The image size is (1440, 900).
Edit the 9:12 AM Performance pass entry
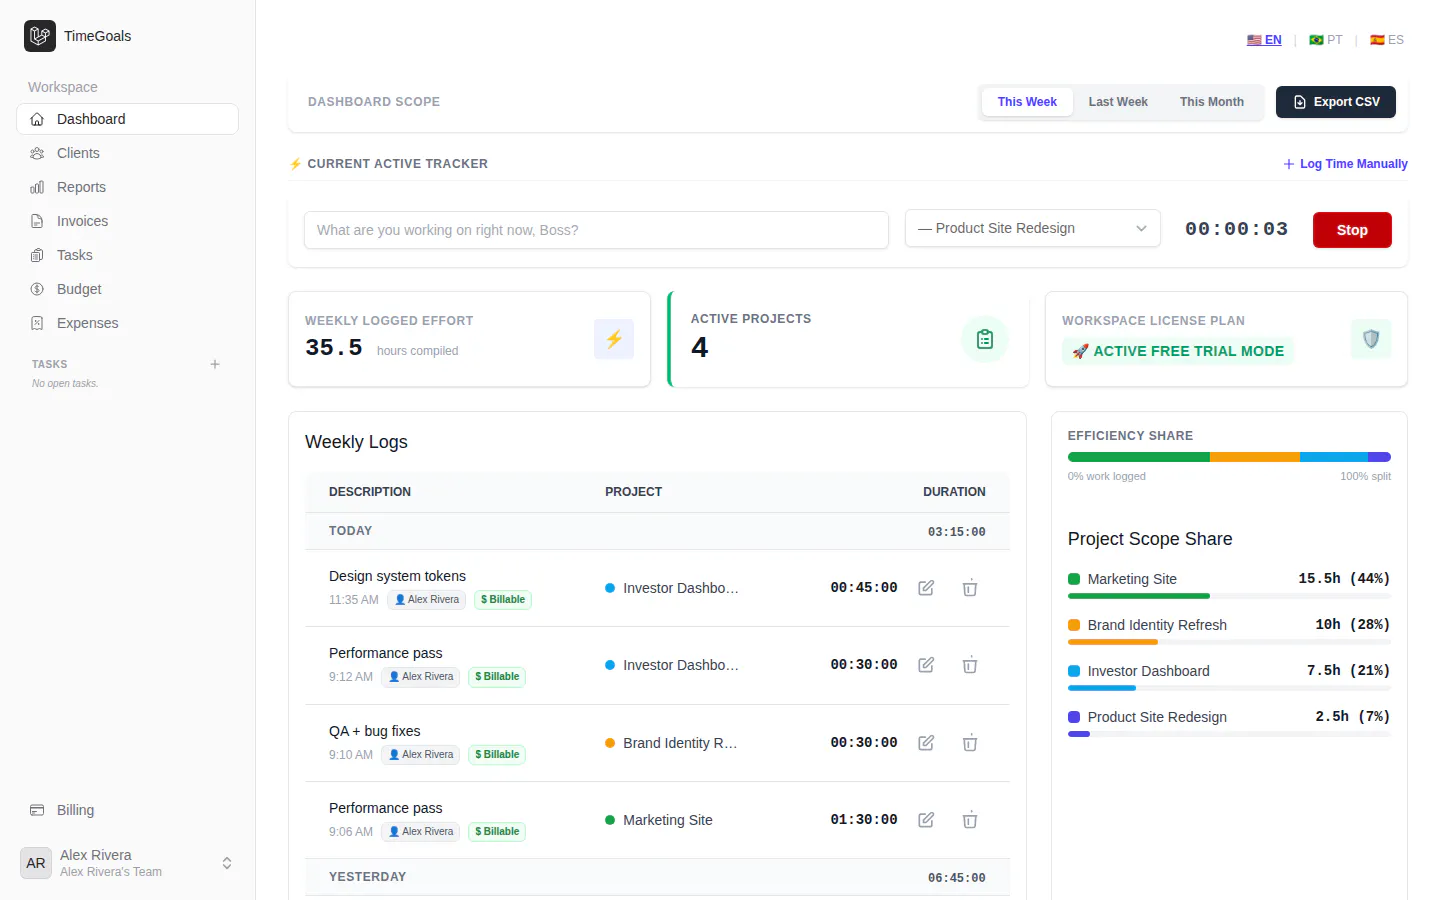coord(926,665)
